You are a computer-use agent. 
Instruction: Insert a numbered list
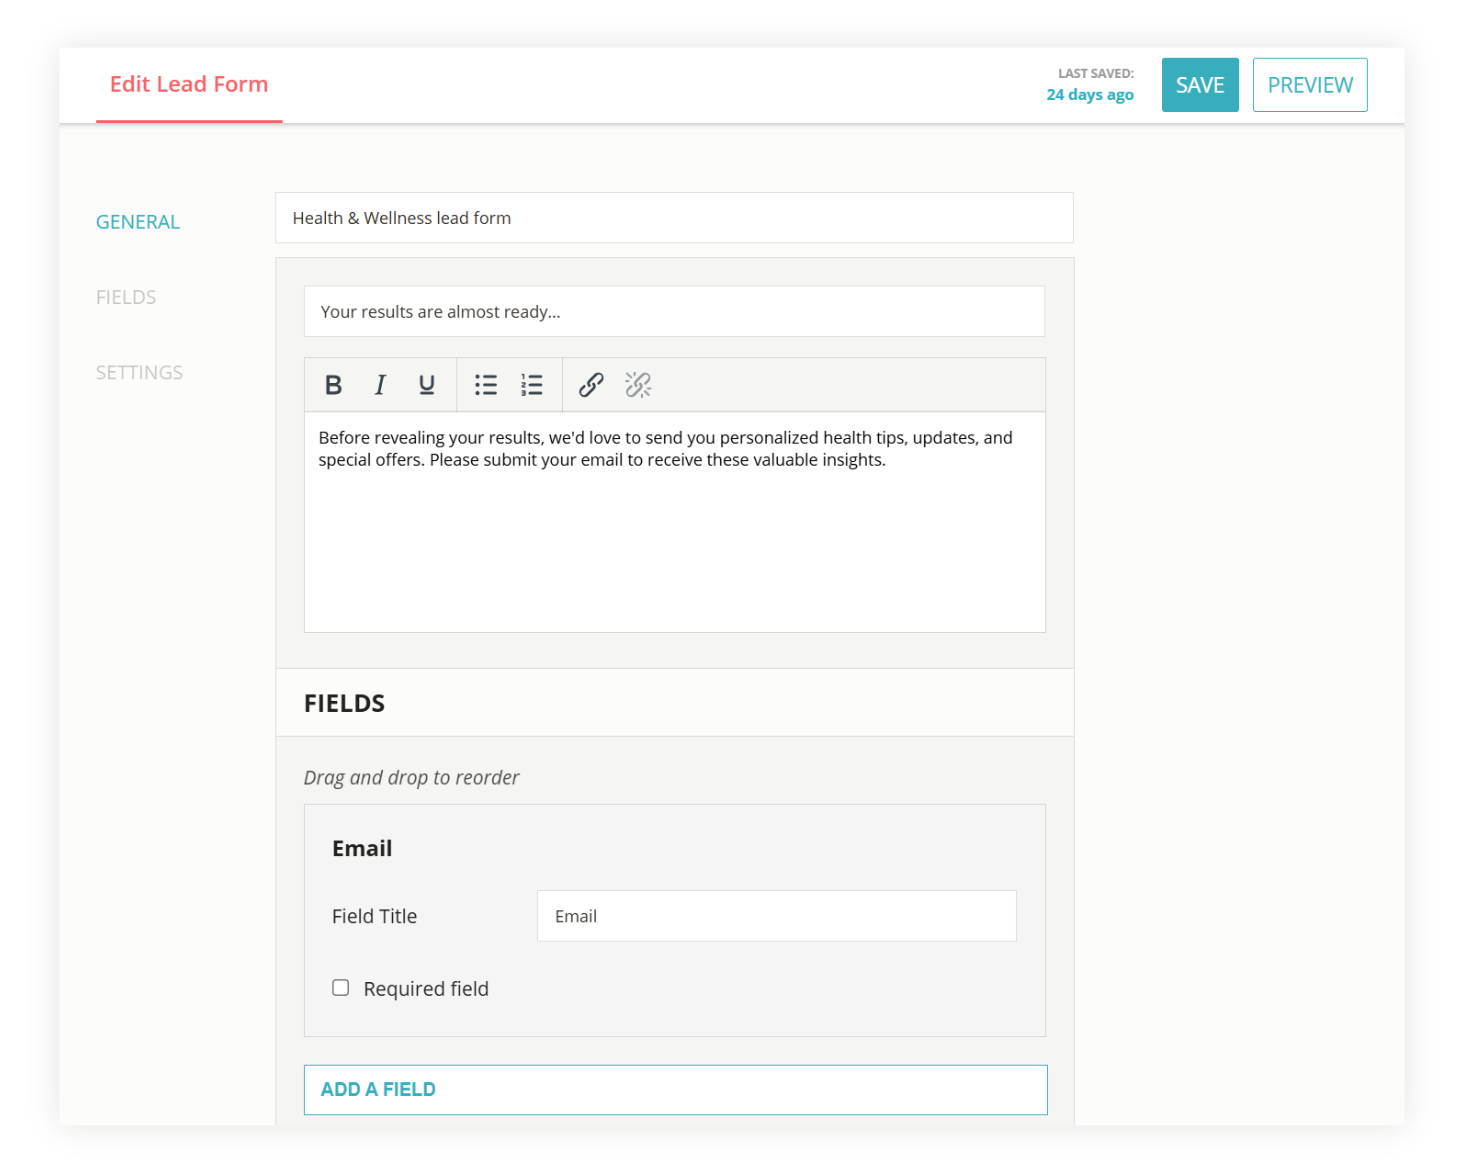click(x=531, y=385)
